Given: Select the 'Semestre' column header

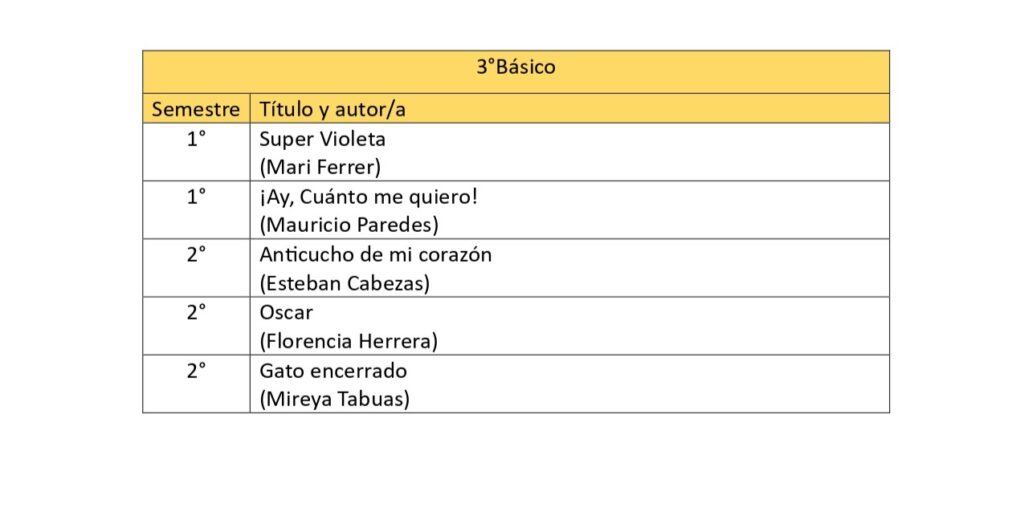Looking at the screenshot, I should (196, 109).
